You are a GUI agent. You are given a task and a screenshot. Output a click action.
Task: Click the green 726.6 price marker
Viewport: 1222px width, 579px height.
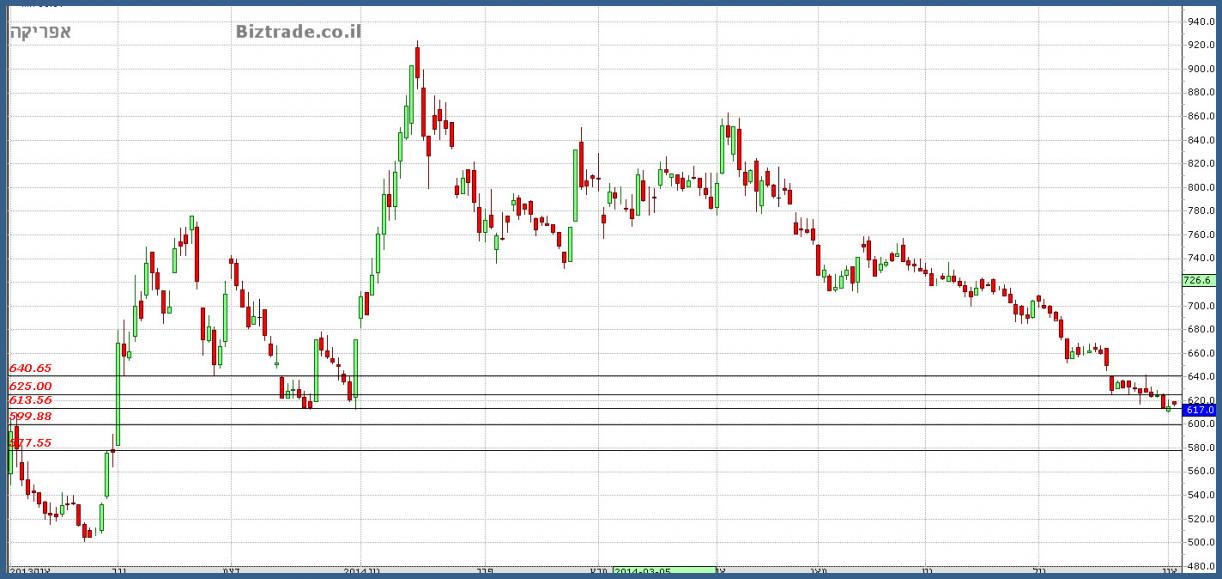[1198, 281]
